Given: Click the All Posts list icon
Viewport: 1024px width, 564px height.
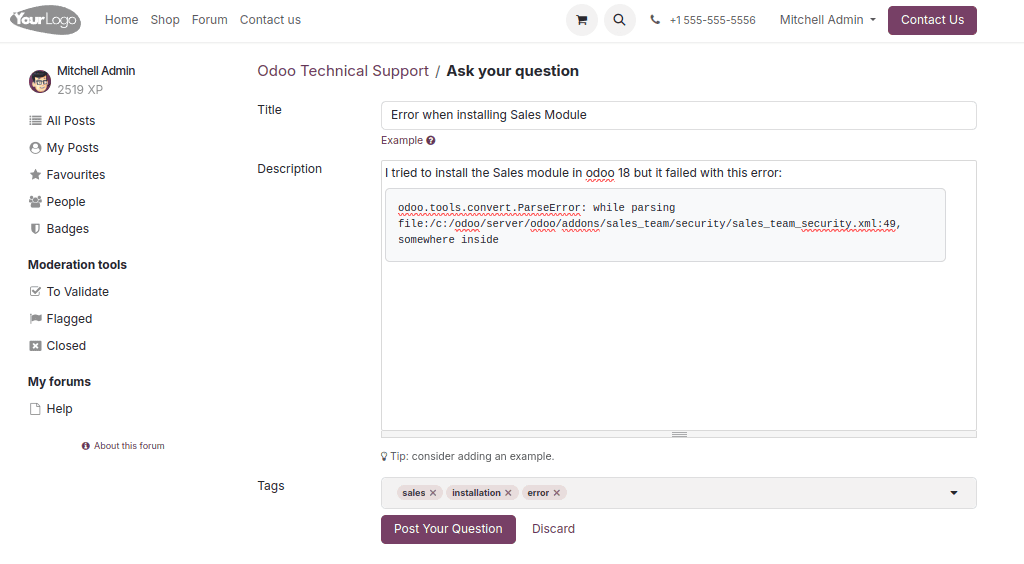Looking at the screenshot, I should [35, 120].
